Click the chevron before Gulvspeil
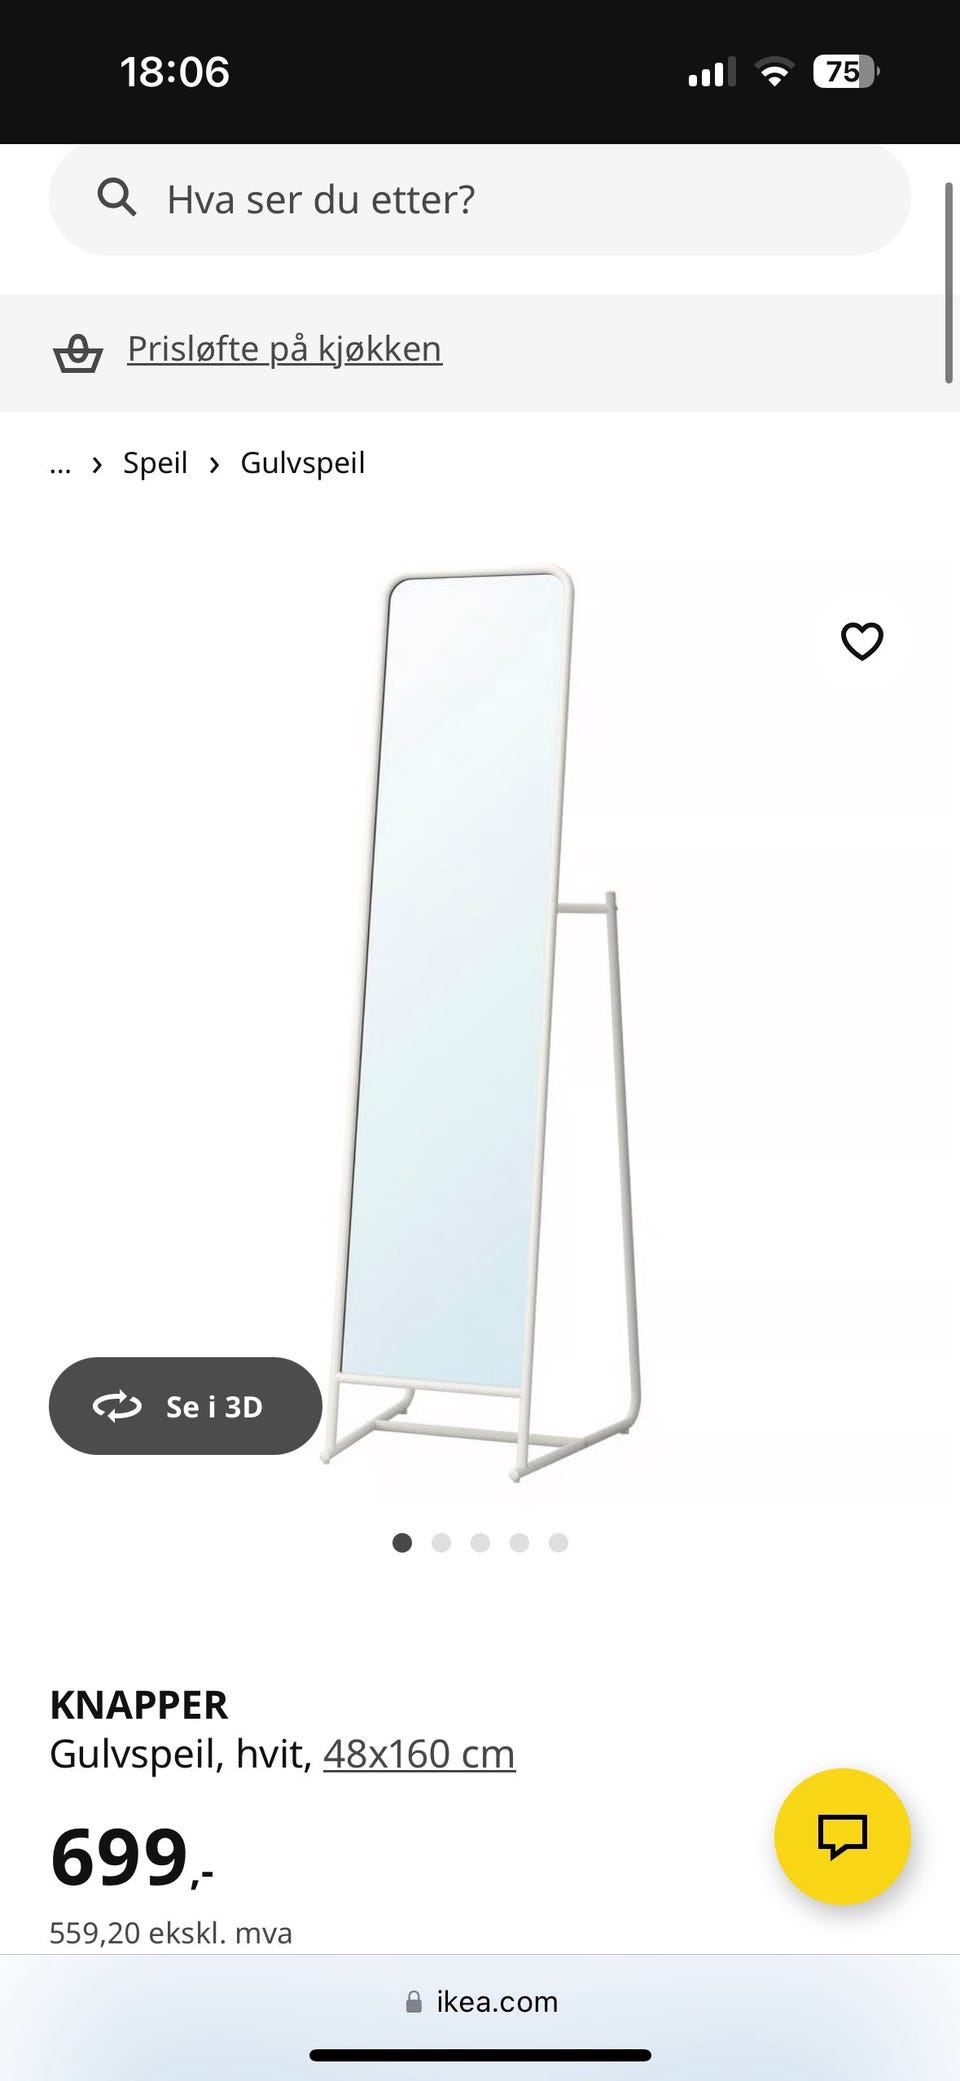Screen dimensions: 960x2081 point(214,464)
